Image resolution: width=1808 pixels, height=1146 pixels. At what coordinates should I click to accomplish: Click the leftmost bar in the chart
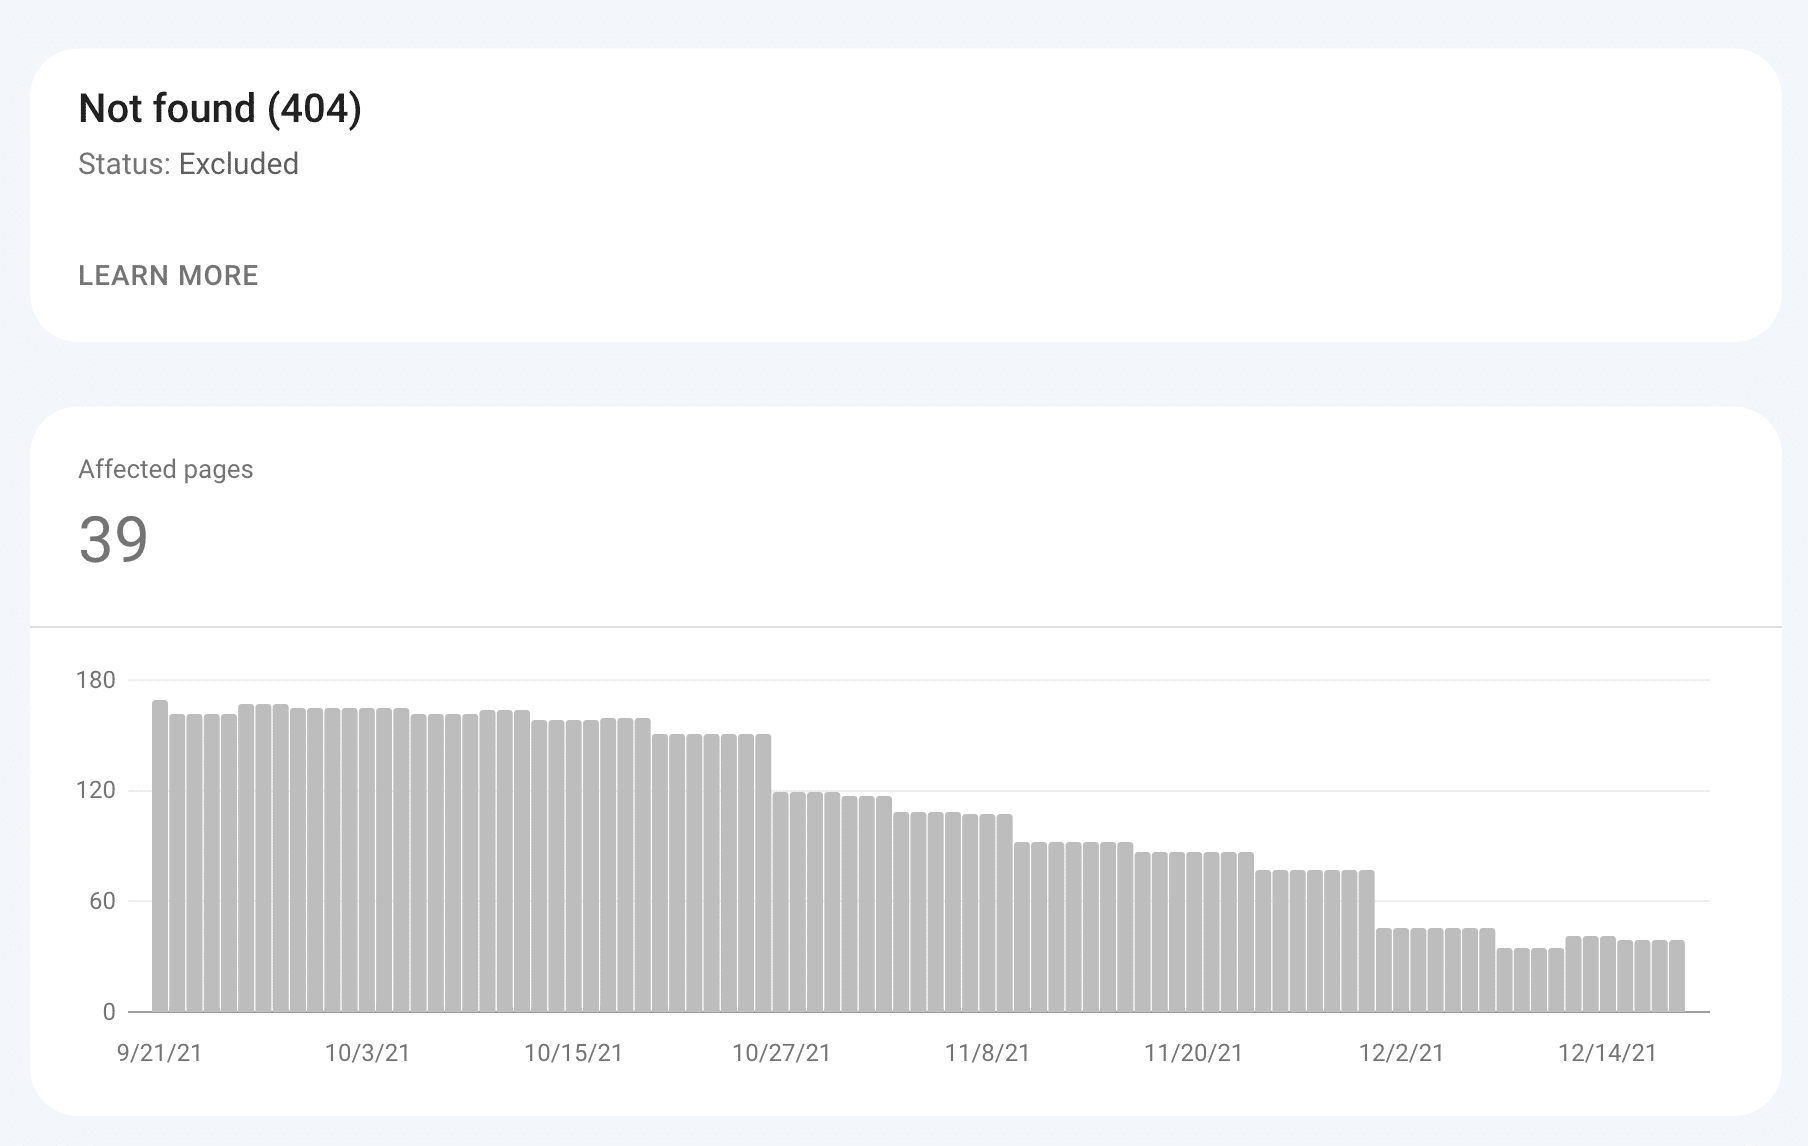pyautogui.click(x=160, y=856)
